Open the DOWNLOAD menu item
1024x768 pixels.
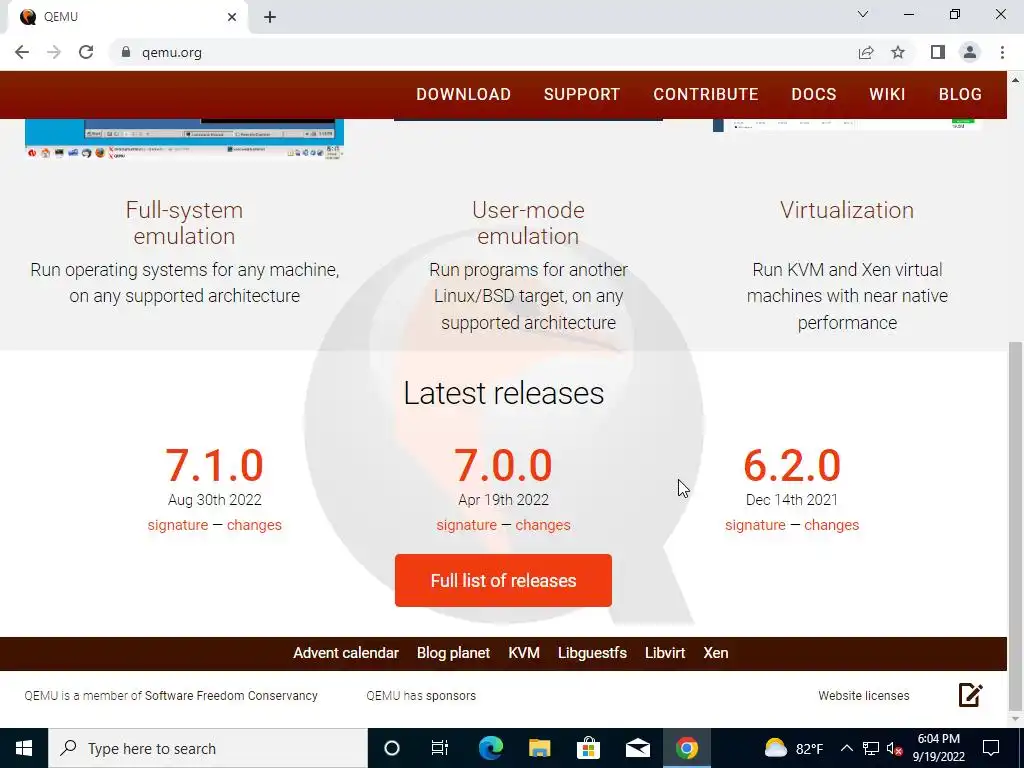click(x=464, y=94)
